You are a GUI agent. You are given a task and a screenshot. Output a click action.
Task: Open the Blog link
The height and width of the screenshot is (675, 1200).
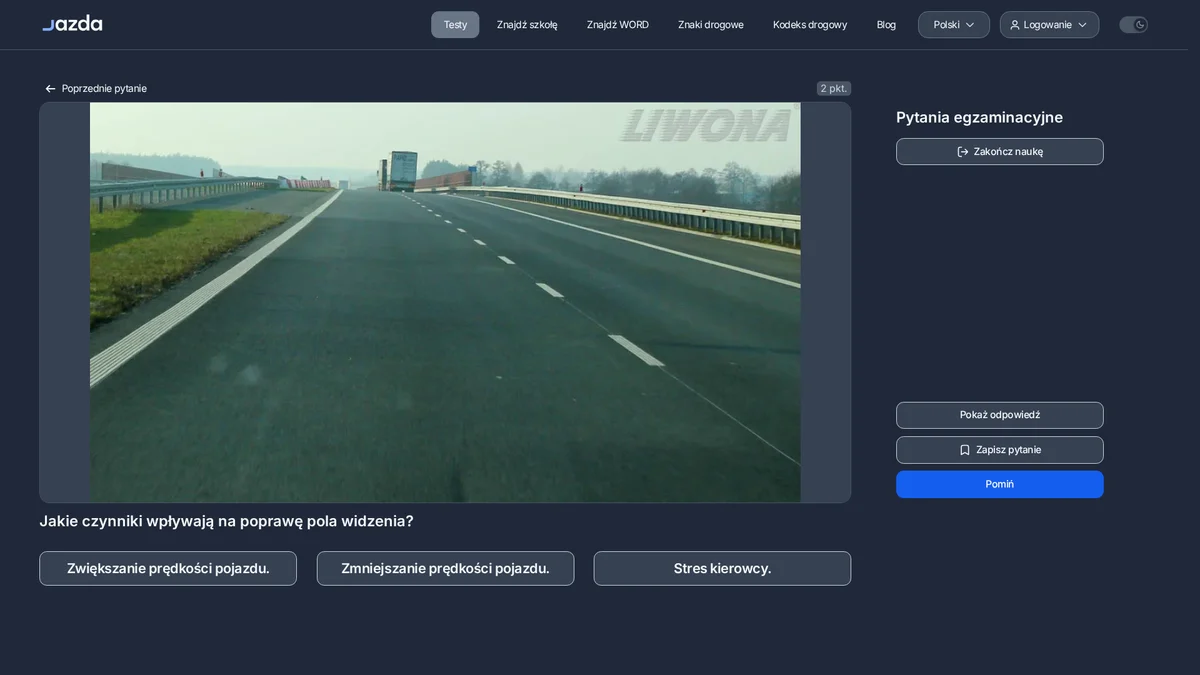(x=886, y=25)
